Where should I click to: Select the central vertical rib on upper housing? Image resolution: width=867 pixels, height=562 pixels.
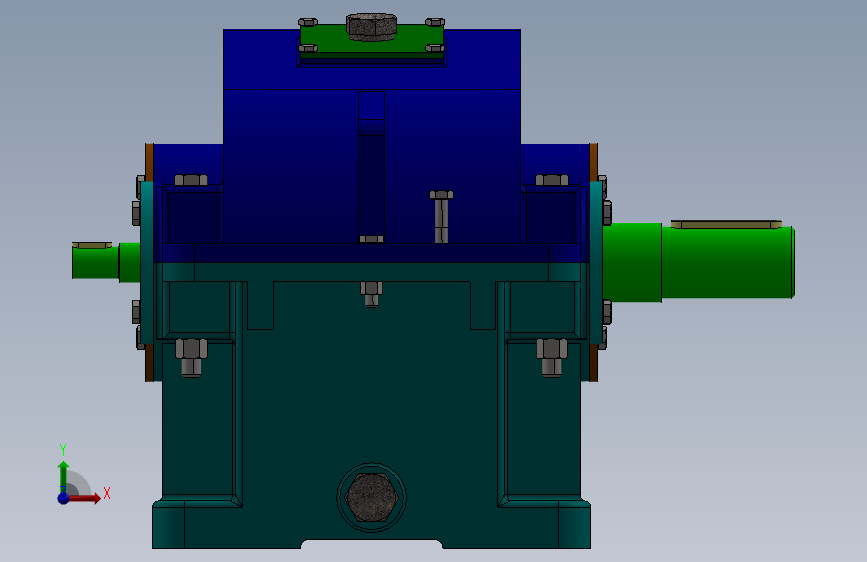click(x=372, y=166)
